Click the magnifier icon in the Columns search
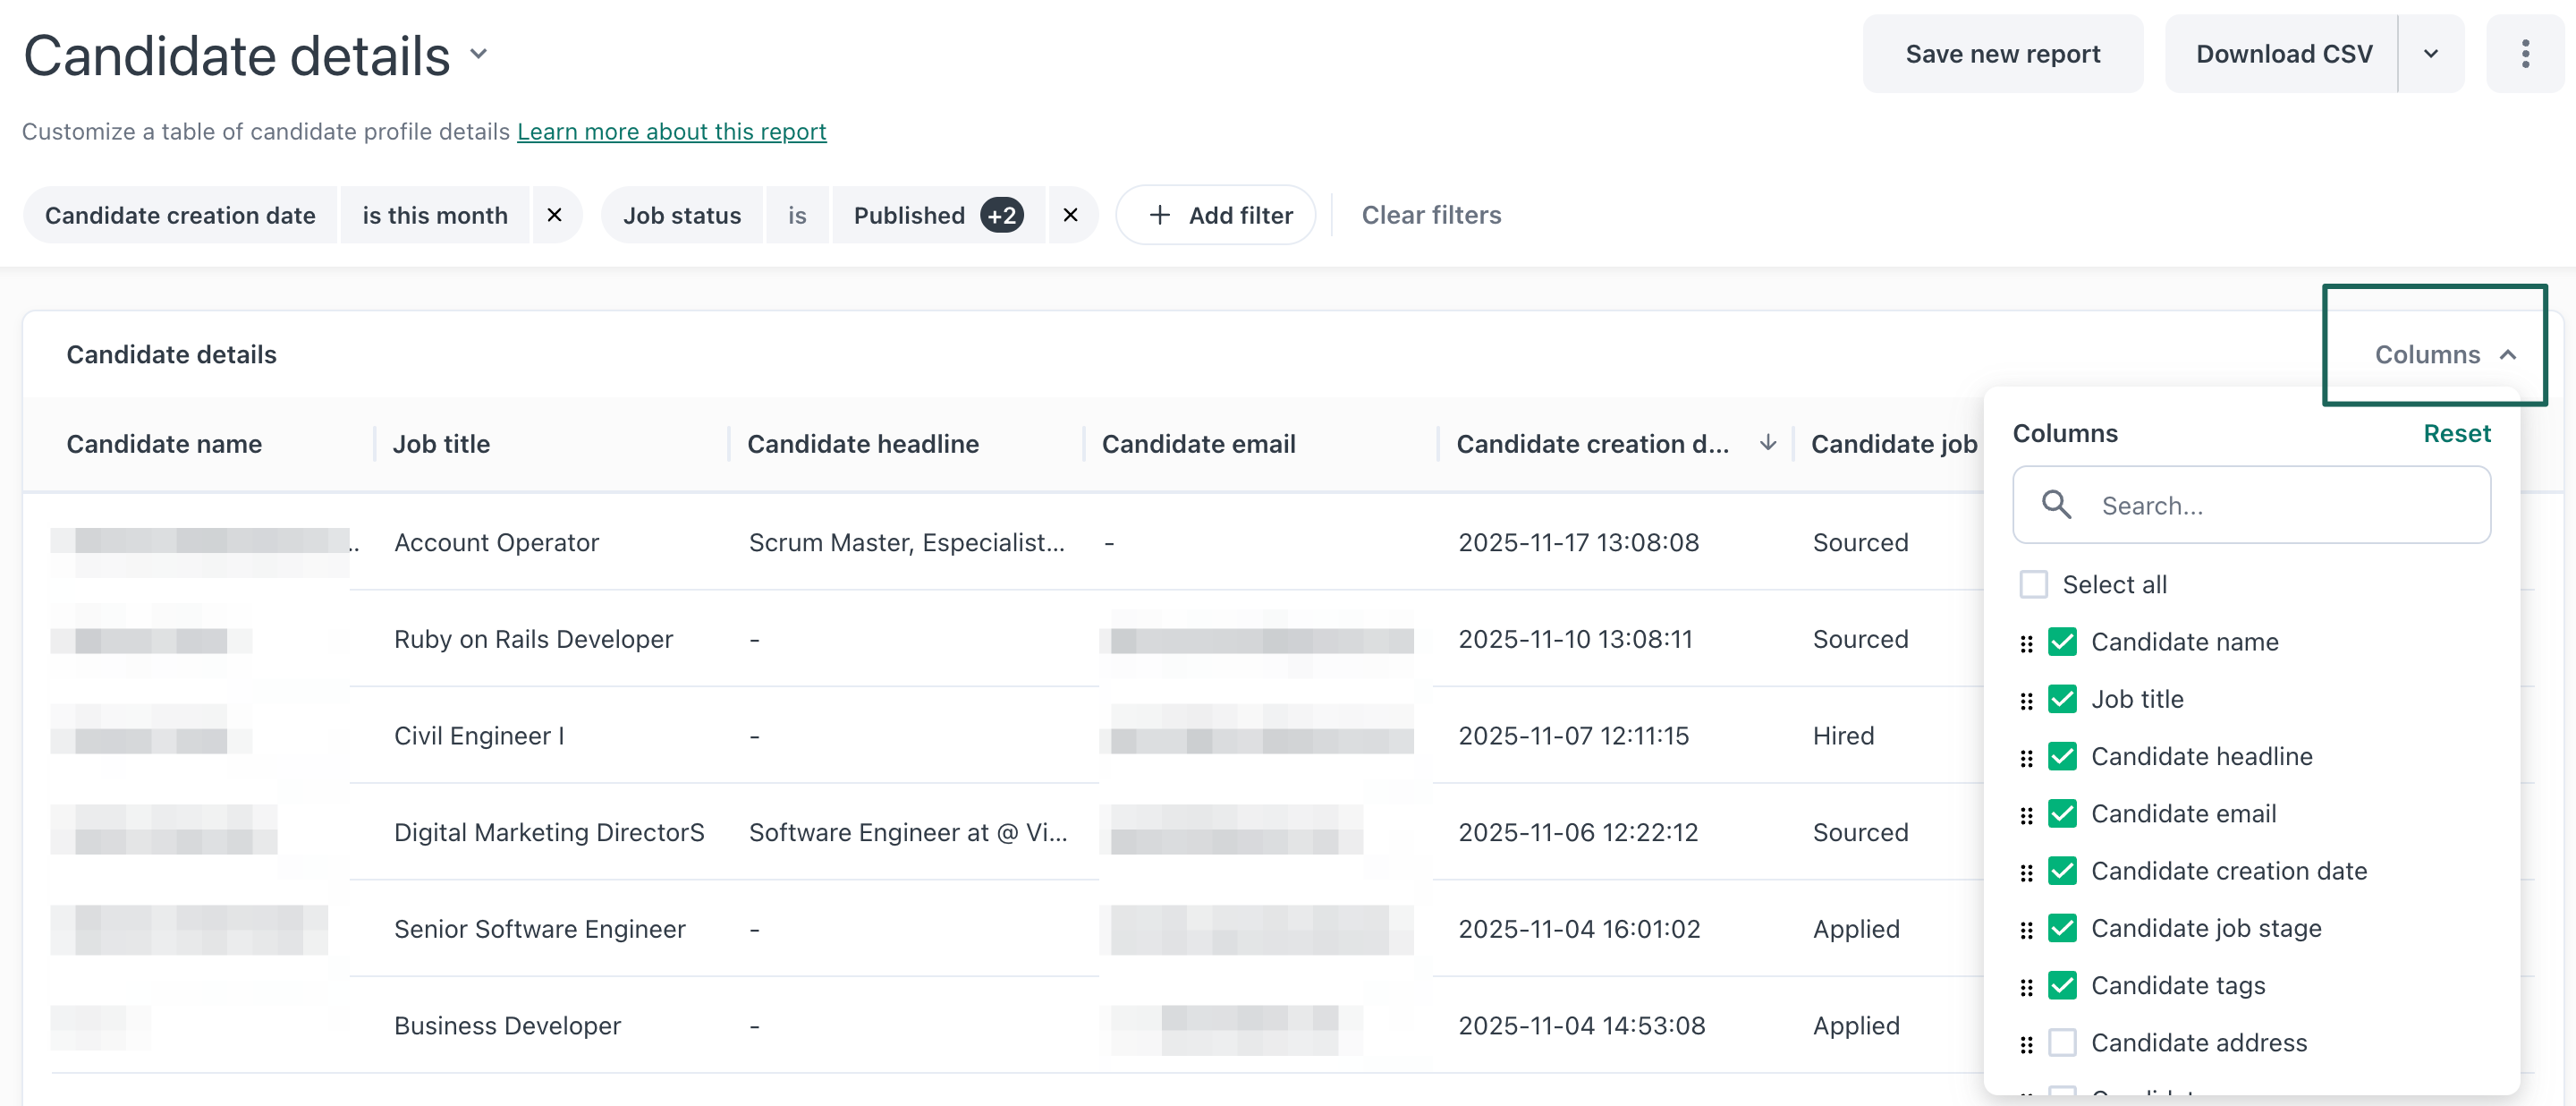The height and width of the screenshot is (1106, 2576). click(x=2056, y=505)
